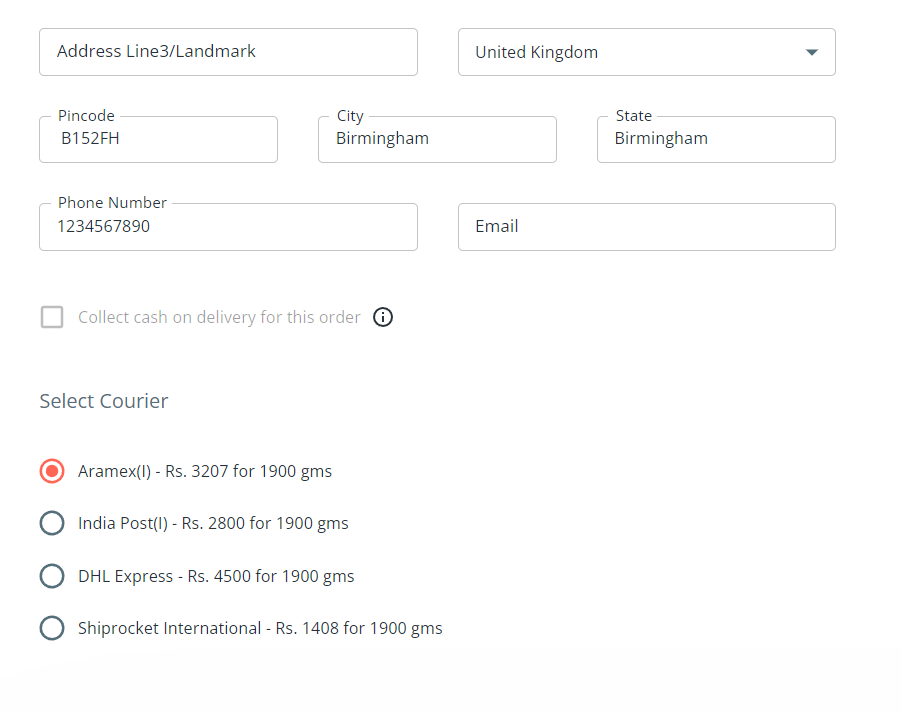Click the State field containing Birmingham
Screen dimensions: 902x713
(716, 140)
